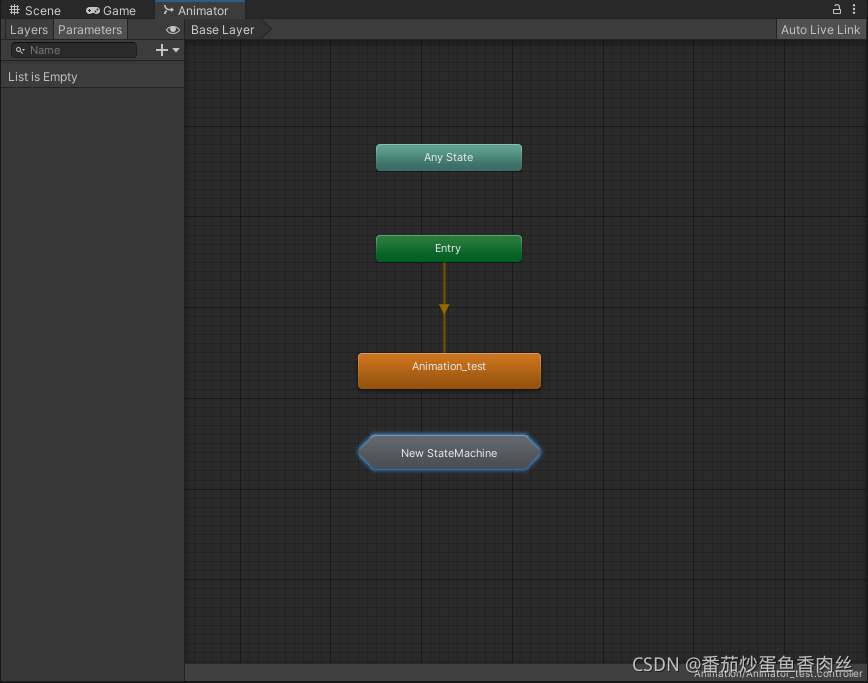Click the Base Layer breadcrumb
This screenshot has height=683, width=868.
click(223, 30)
